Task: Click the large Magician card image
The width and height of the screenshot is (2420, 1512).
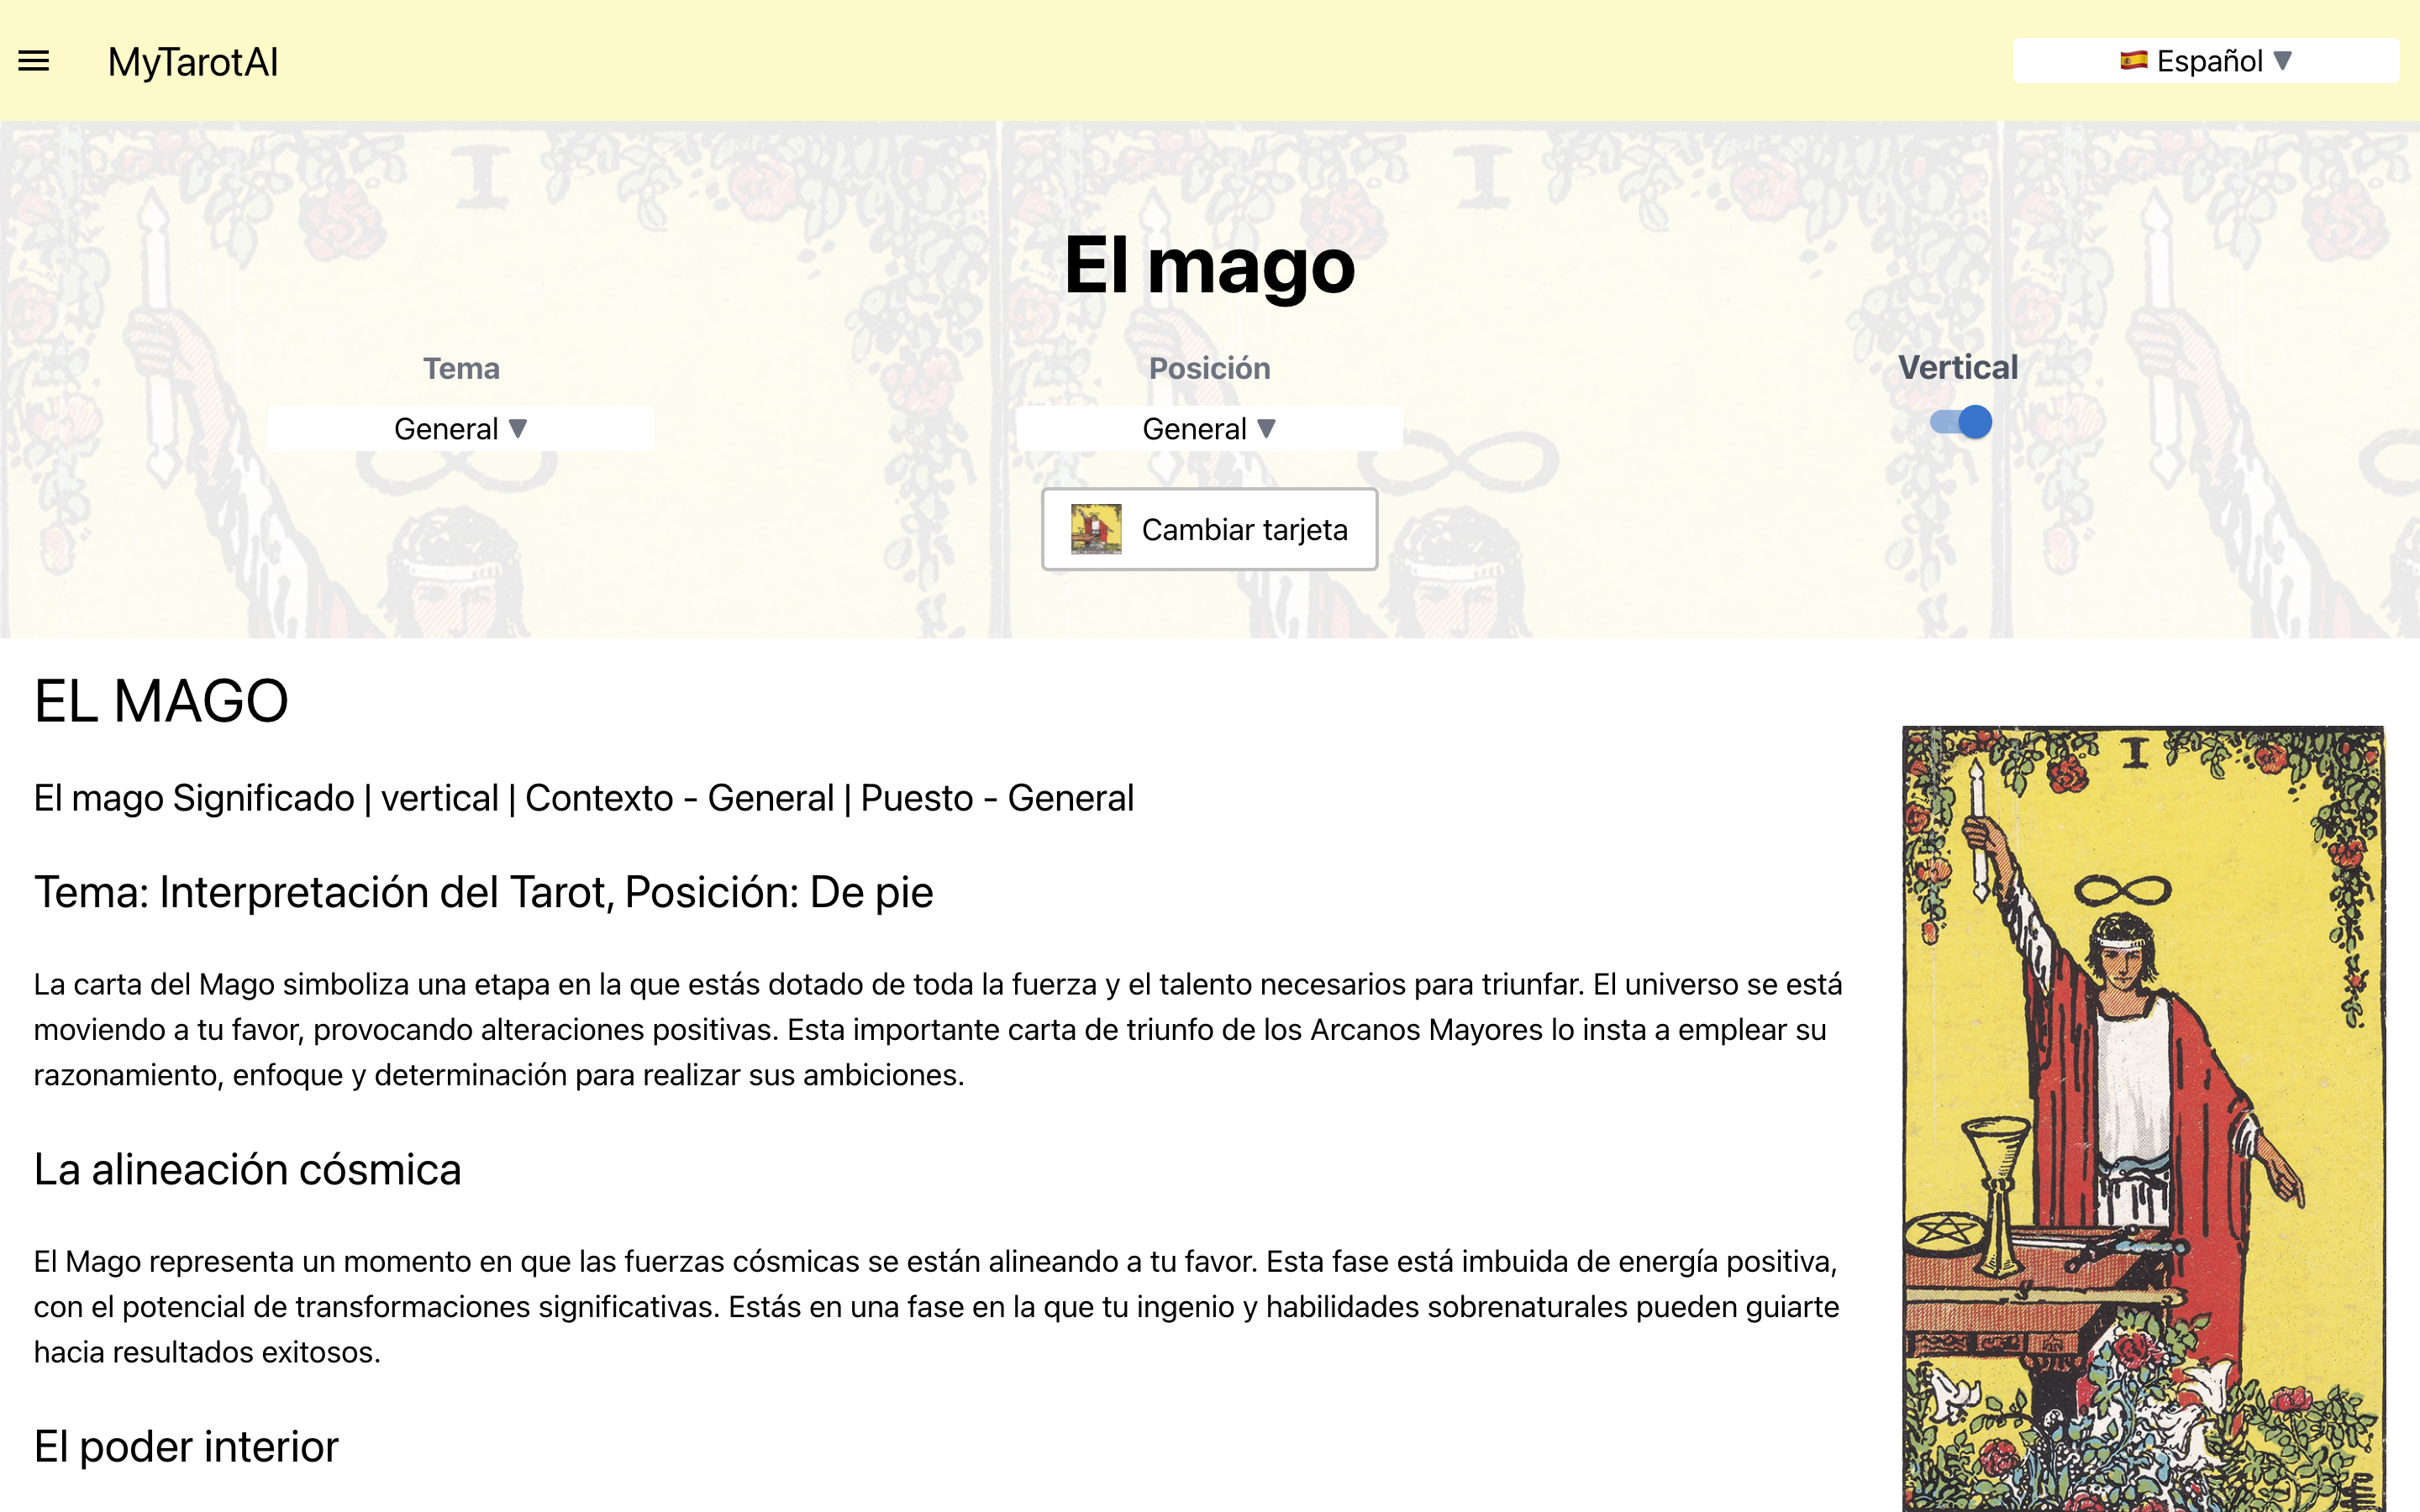Action: point(2143,1118)
